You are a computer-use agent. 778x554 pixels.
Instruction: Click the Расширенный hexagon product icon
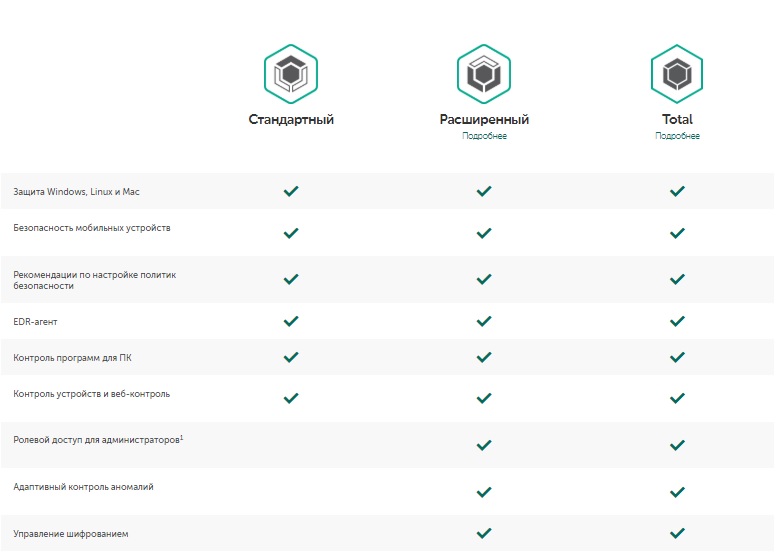tap(484, 73)
